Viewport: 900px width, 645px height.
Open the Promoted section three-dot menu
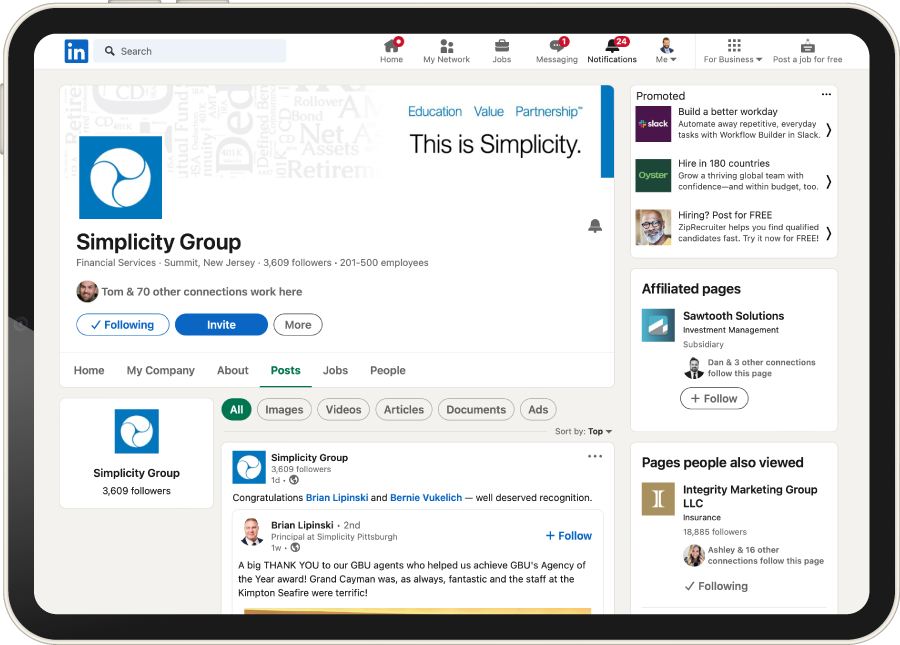tap(826, 94)
